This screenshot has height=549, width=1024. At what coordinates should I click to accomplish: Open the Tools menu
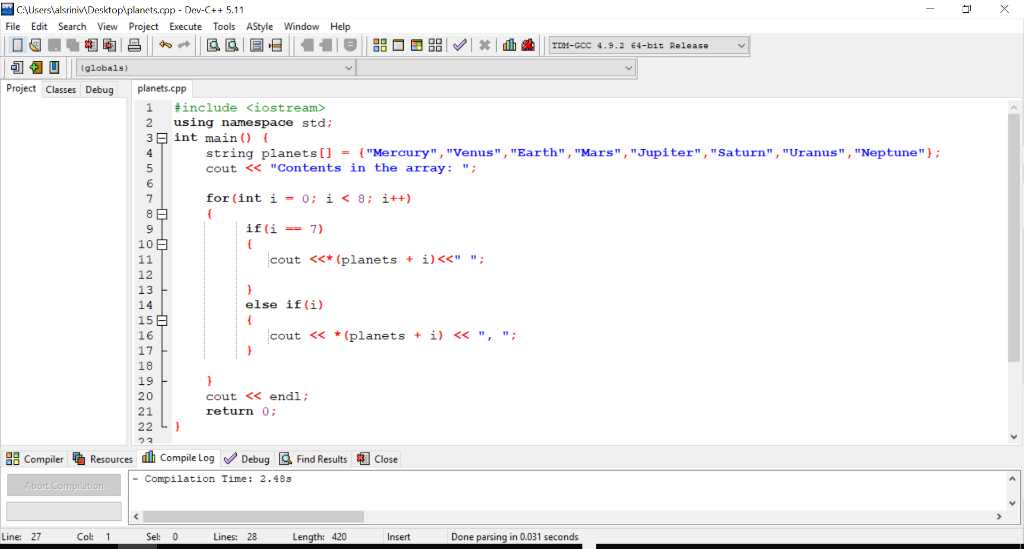click(224, 27)
